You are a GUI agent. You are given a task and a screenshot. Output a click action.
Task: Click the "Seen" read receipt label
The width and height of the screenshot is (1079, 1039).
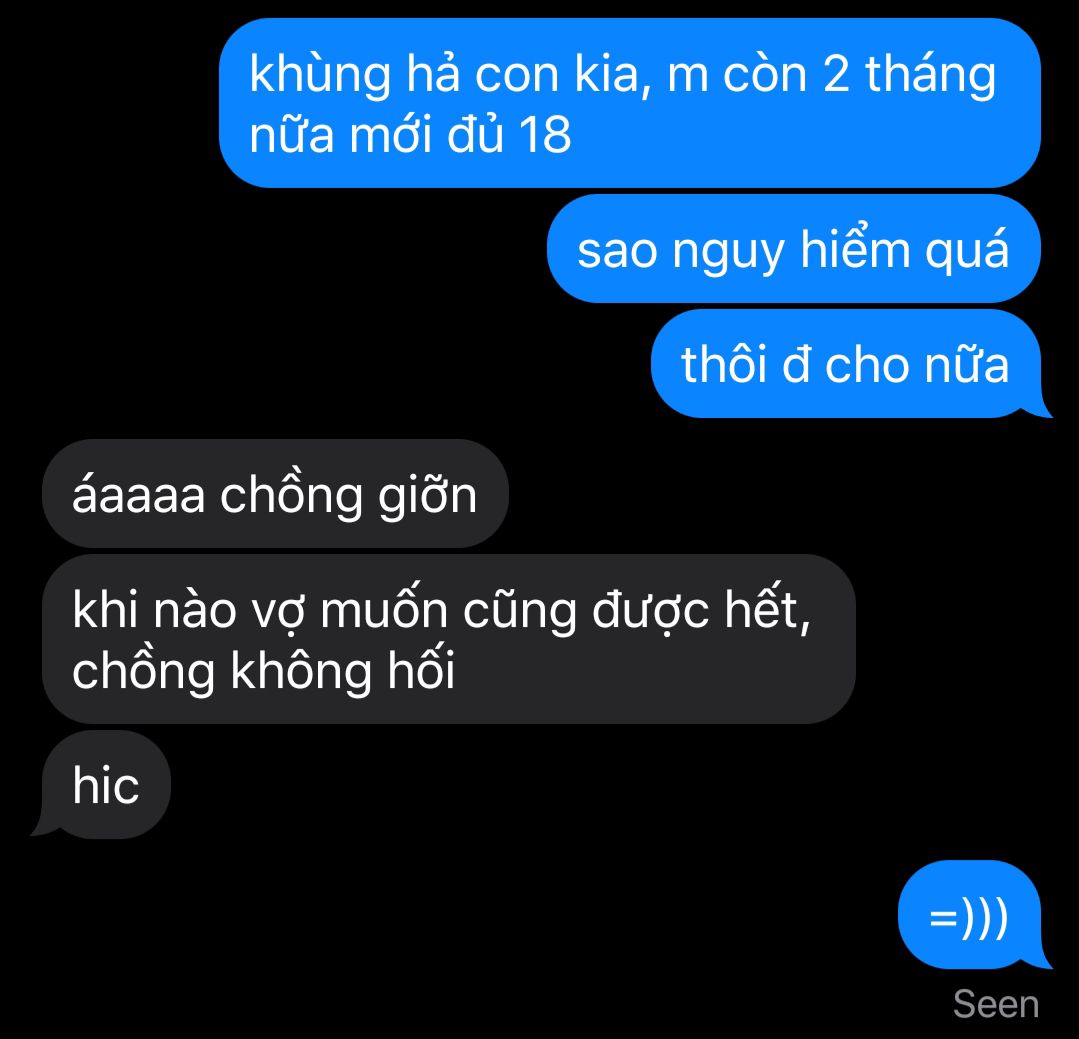996,1004
